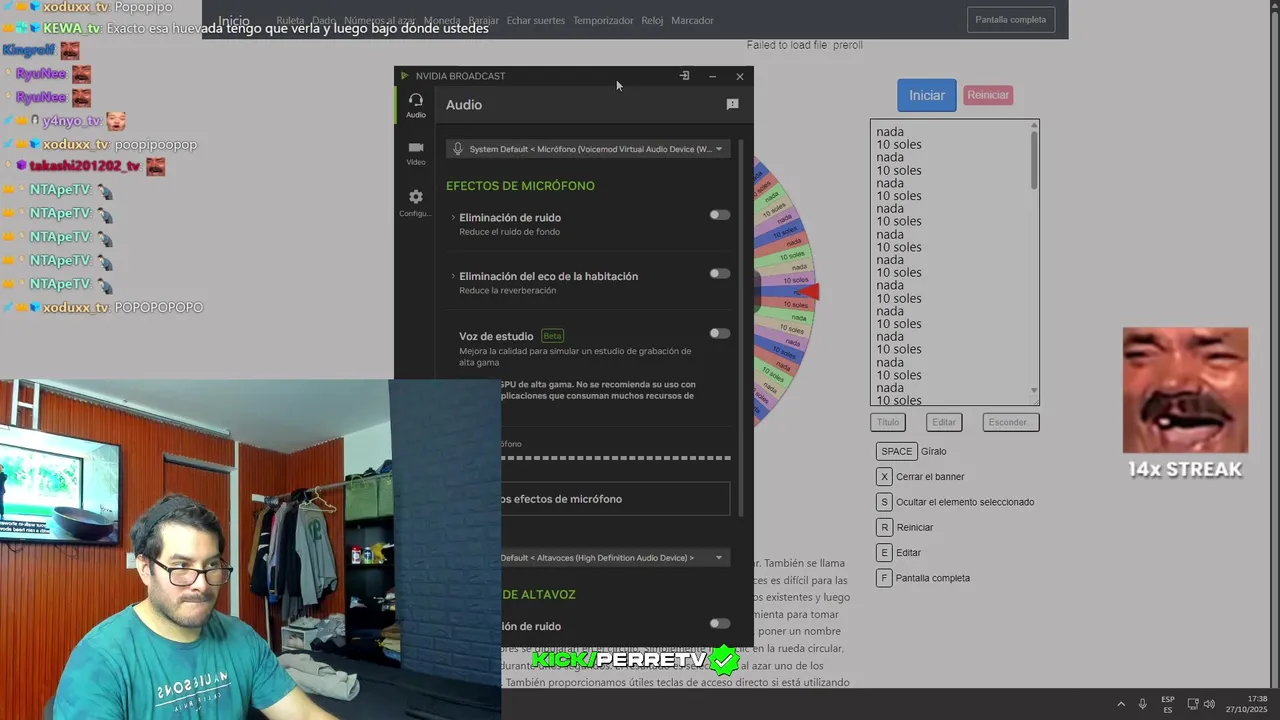Viewport: 1280px width, 720px height.
Task: Click the R key button next to Reiniciar
Action: pyautogui.click(x=884, y=527)
